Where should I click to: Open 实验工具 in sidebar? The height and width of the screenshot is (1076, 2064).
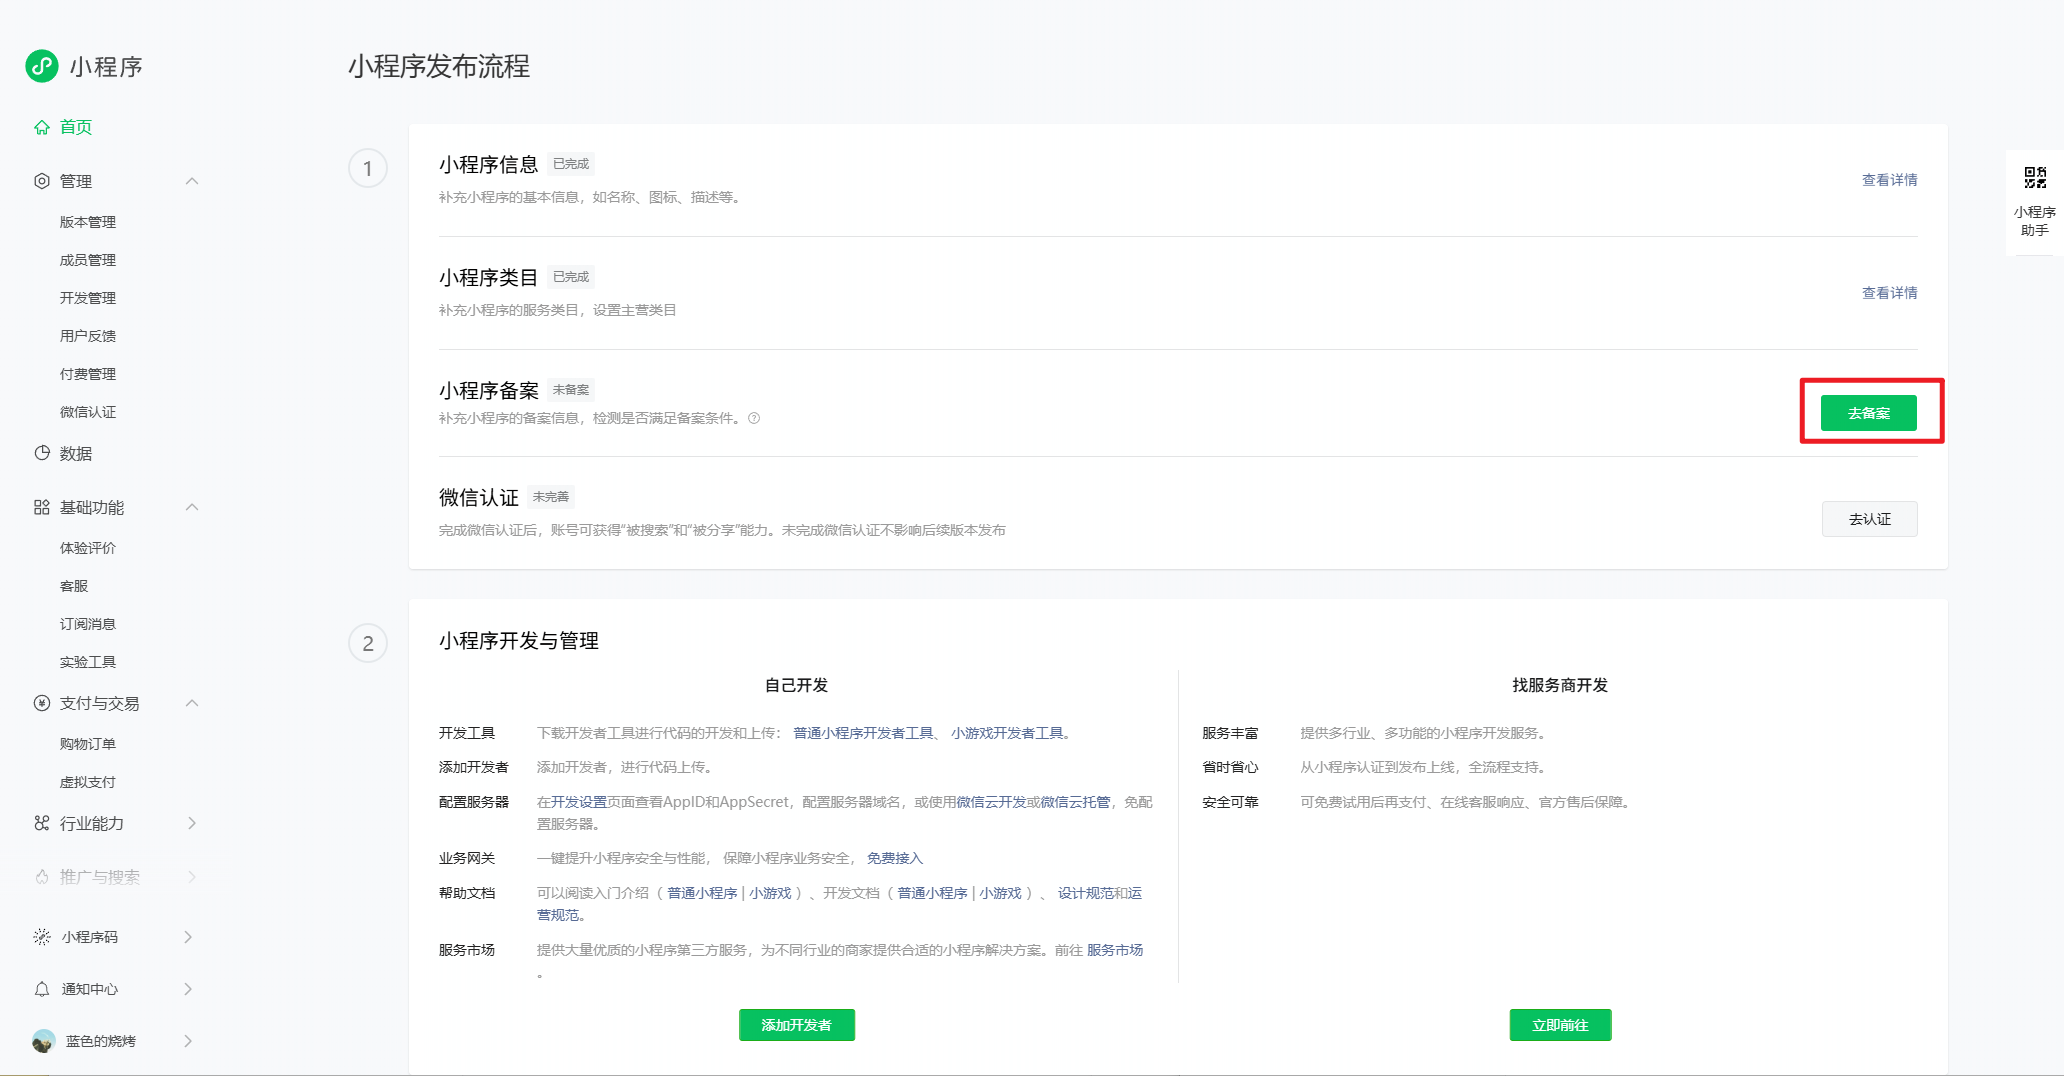(88, 662)
